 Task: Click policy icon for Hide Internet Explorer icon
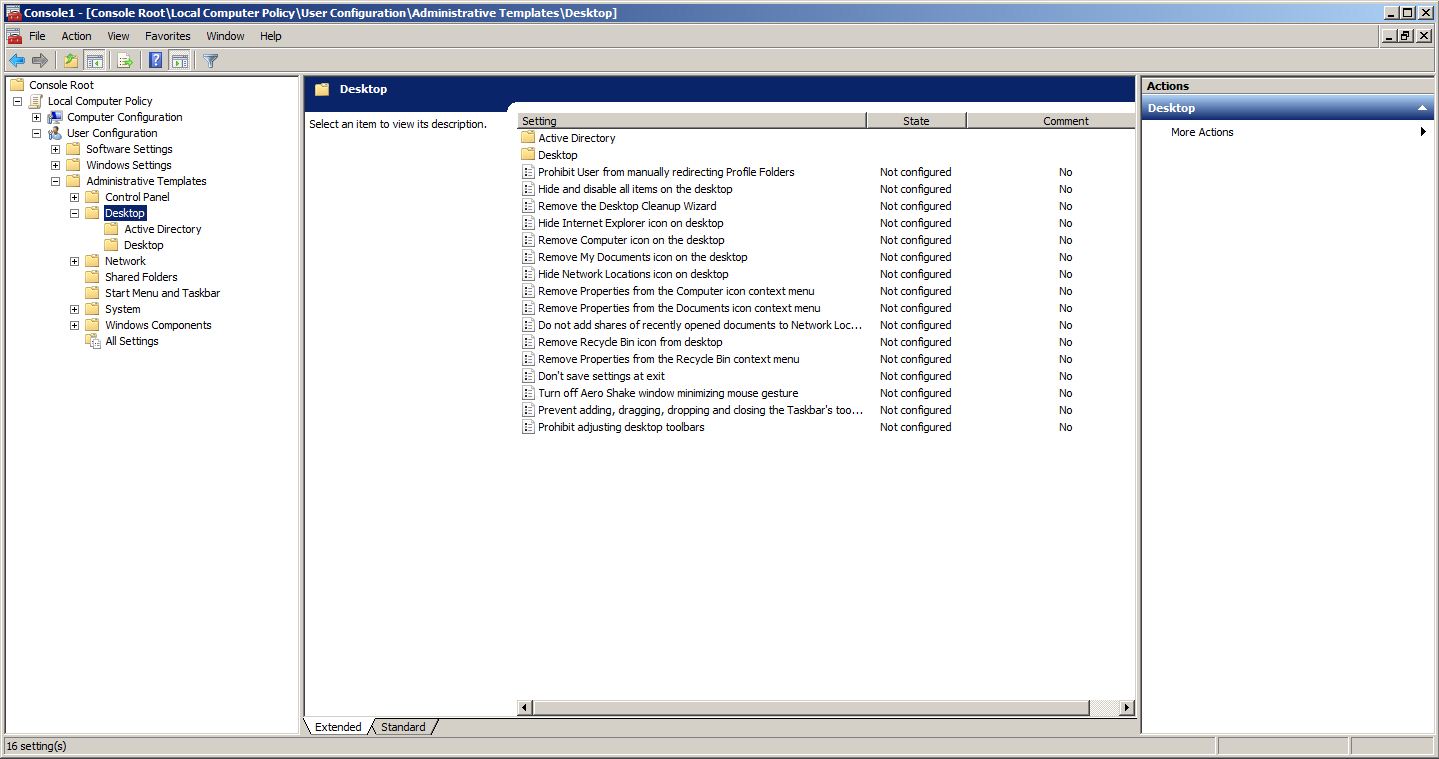pyautogui.click(x=529, y=223)
